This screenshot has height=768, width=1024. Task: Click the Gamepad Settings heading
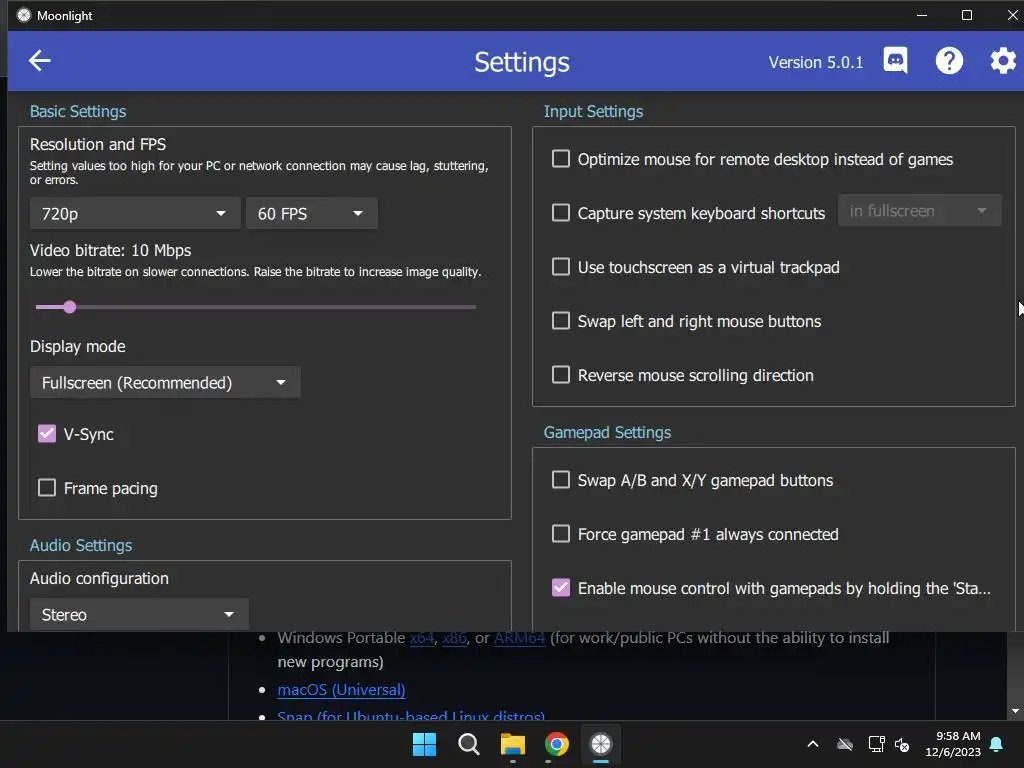607,432
